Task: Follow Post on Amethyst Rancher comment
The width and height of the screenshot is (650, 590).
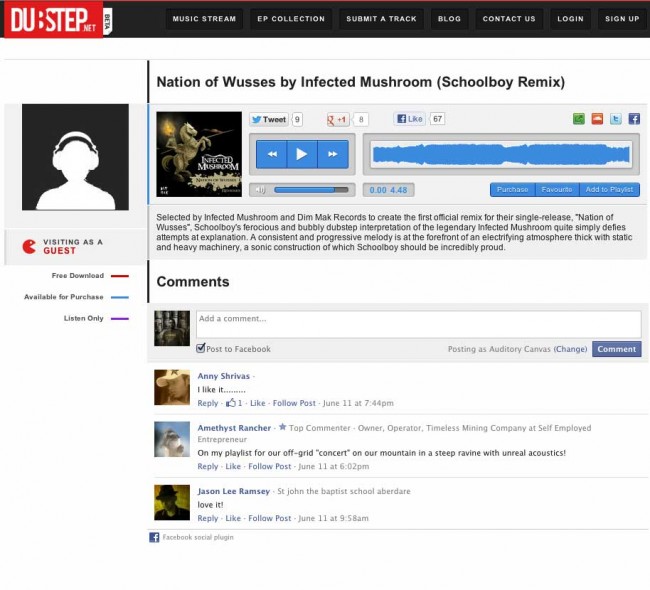Action: tap(269, 466)
